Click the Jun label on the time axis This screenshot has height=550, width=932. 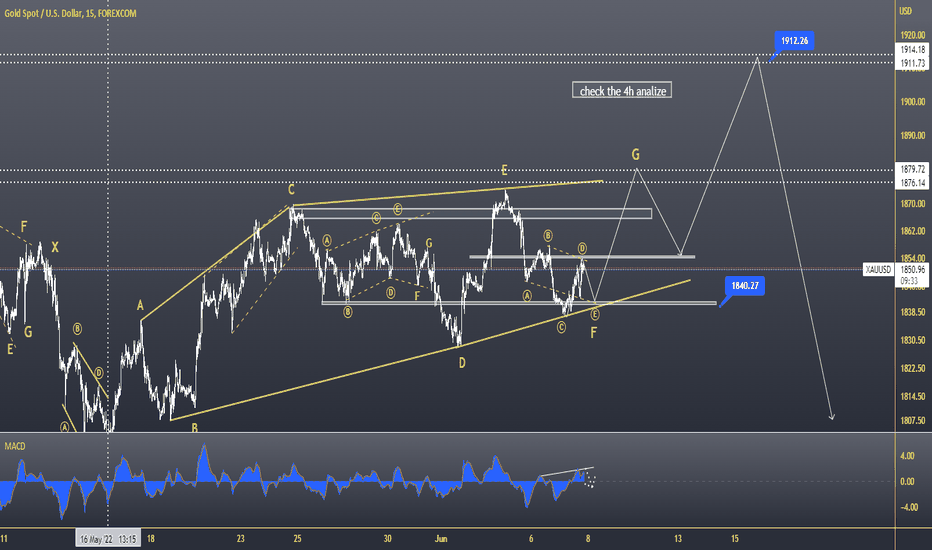click(441, 539)
